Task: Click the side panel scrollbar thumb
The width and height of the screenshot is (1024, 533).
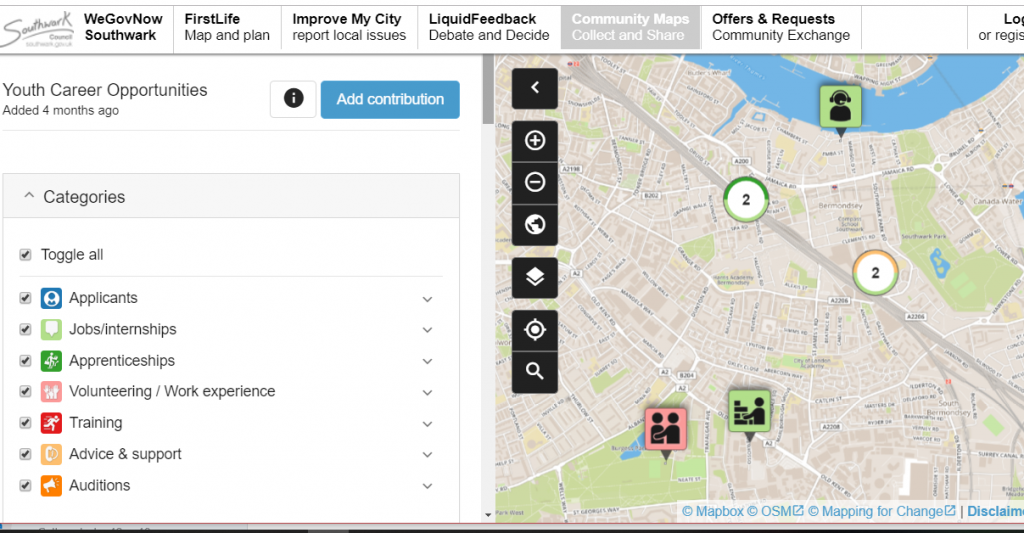Action: point(488,89)
